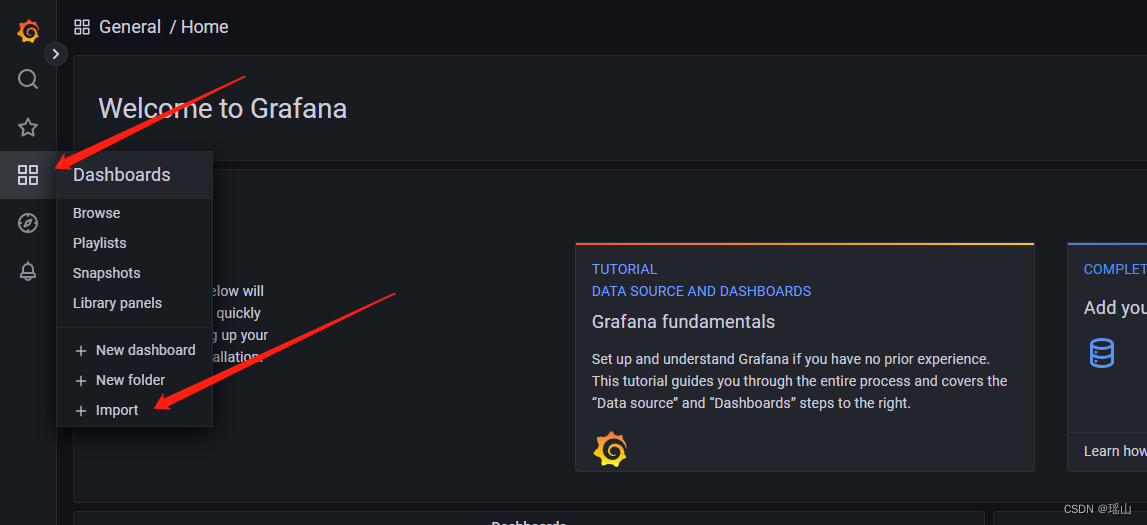Click the Dashboards menu header
Viewport: 1147px width, 525px height.
(x=121, y=175)
